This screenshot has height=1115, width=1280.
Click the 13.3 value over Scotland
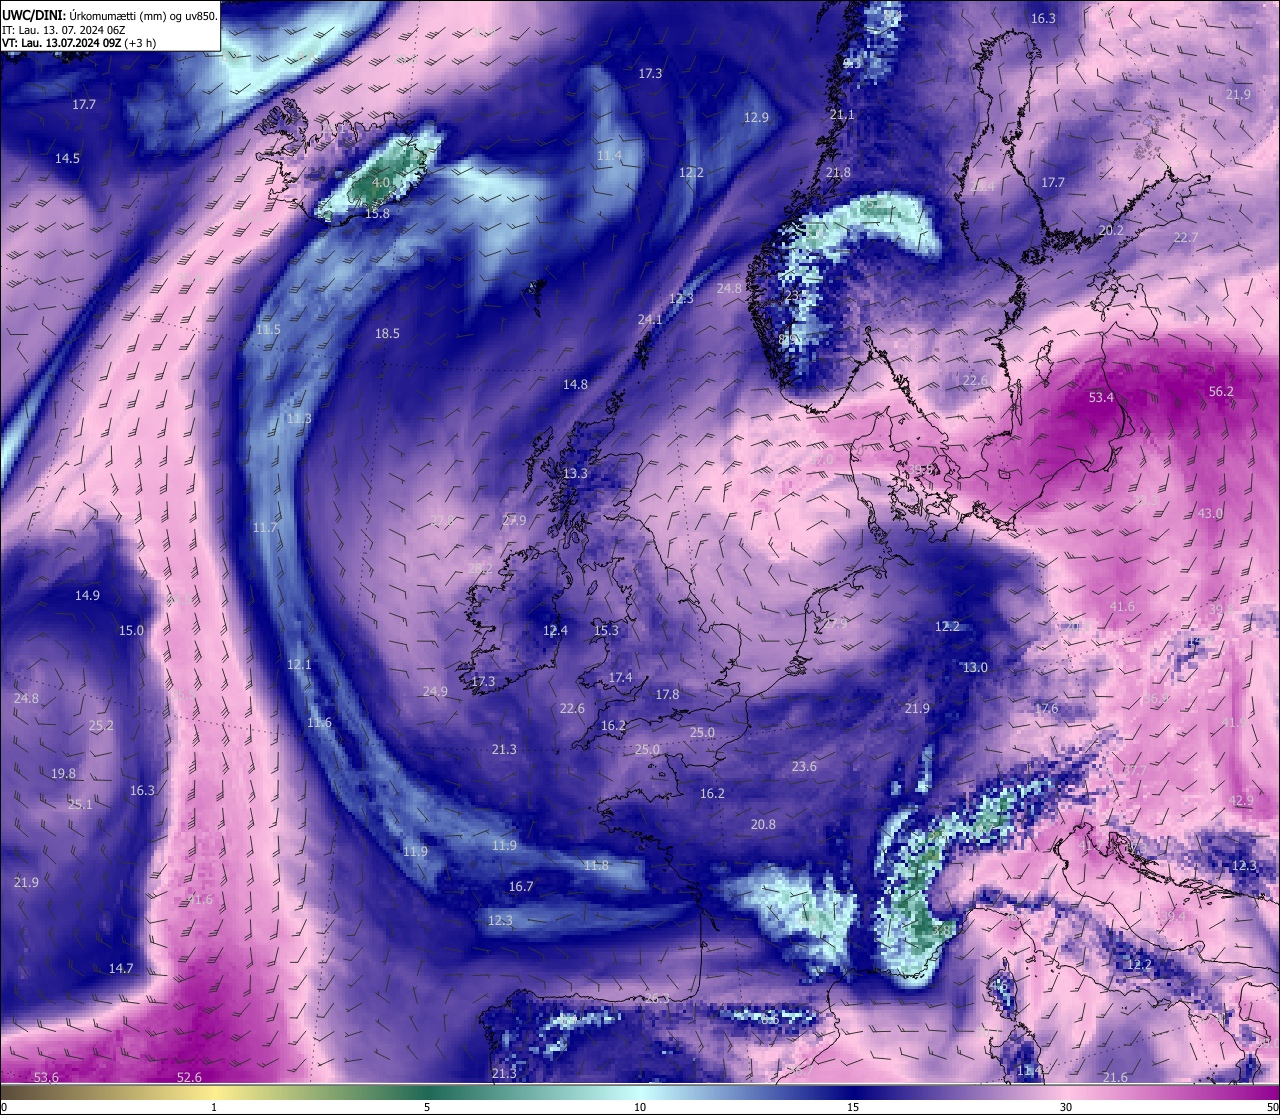tap(575, 473)
